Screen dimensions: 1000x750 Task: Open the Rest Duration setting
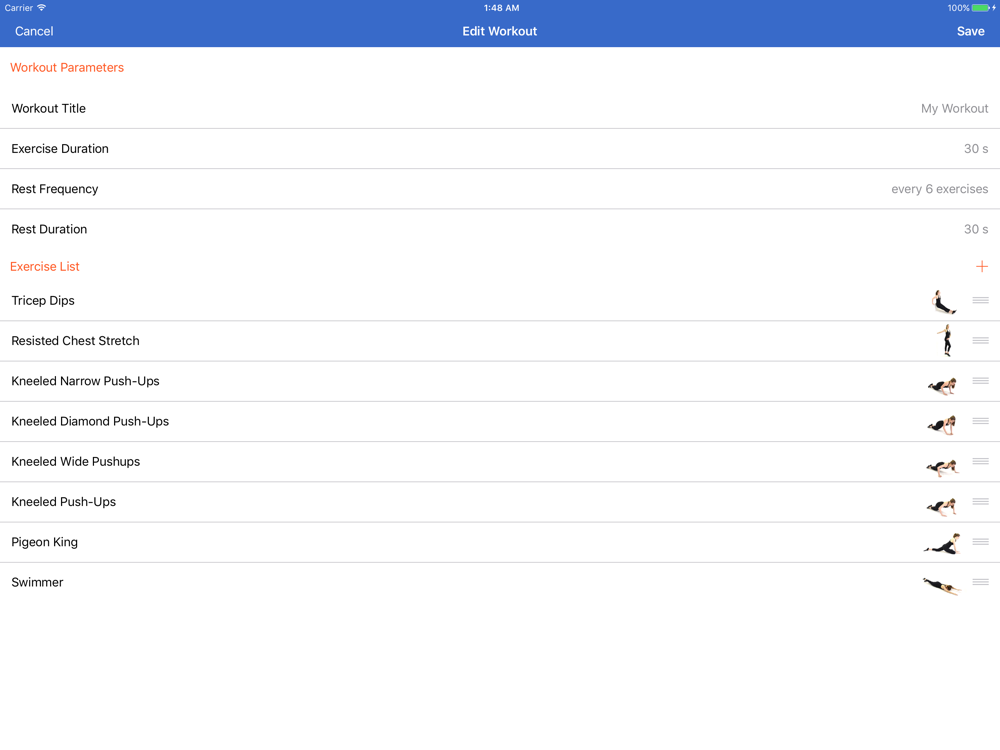pyautogui.click(x=500, y=229)
